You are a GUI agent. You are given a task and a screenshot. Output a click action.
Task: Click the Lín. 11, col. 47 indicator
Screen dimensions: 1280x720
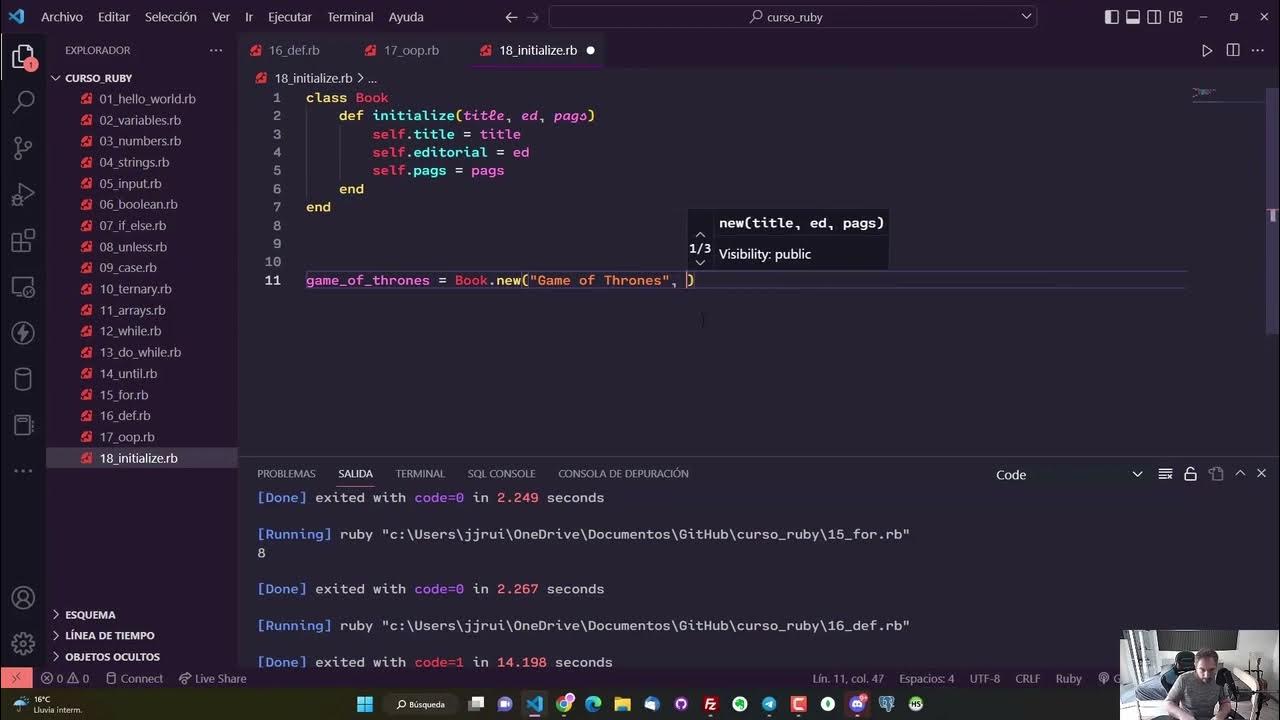tap(848, 679)
